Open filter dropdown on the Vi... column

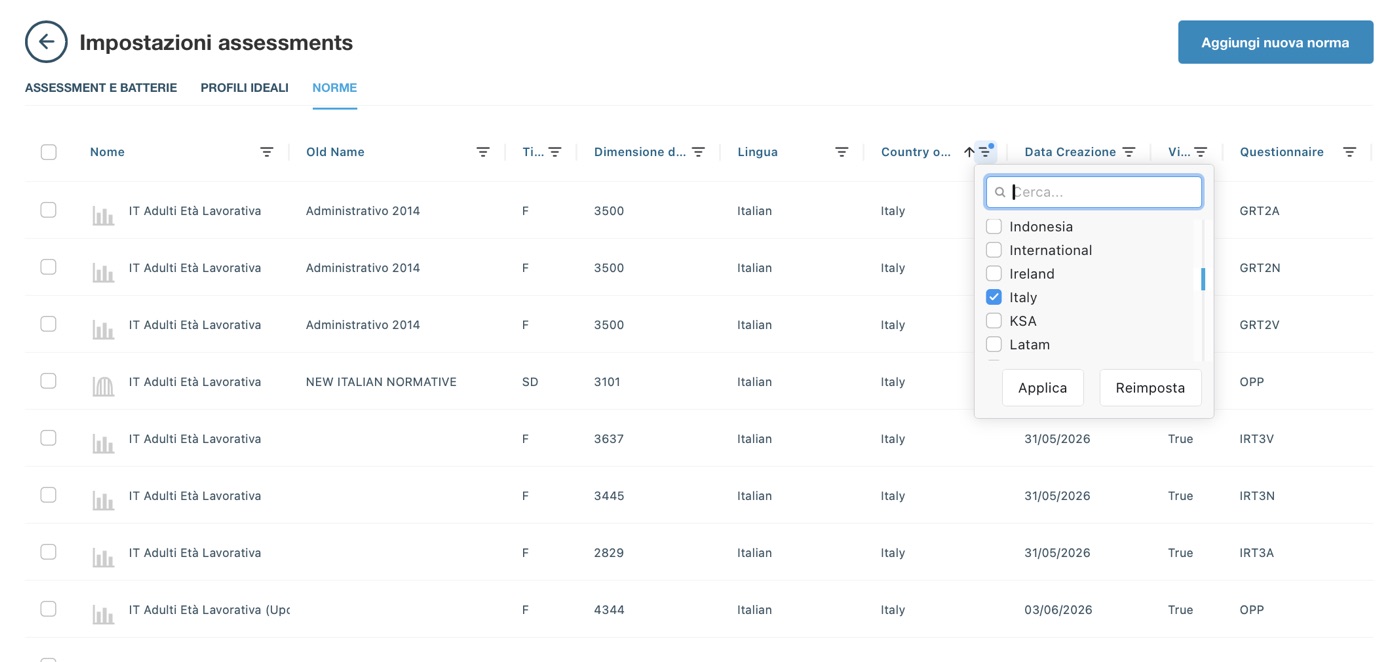[x=1201, y=152]
